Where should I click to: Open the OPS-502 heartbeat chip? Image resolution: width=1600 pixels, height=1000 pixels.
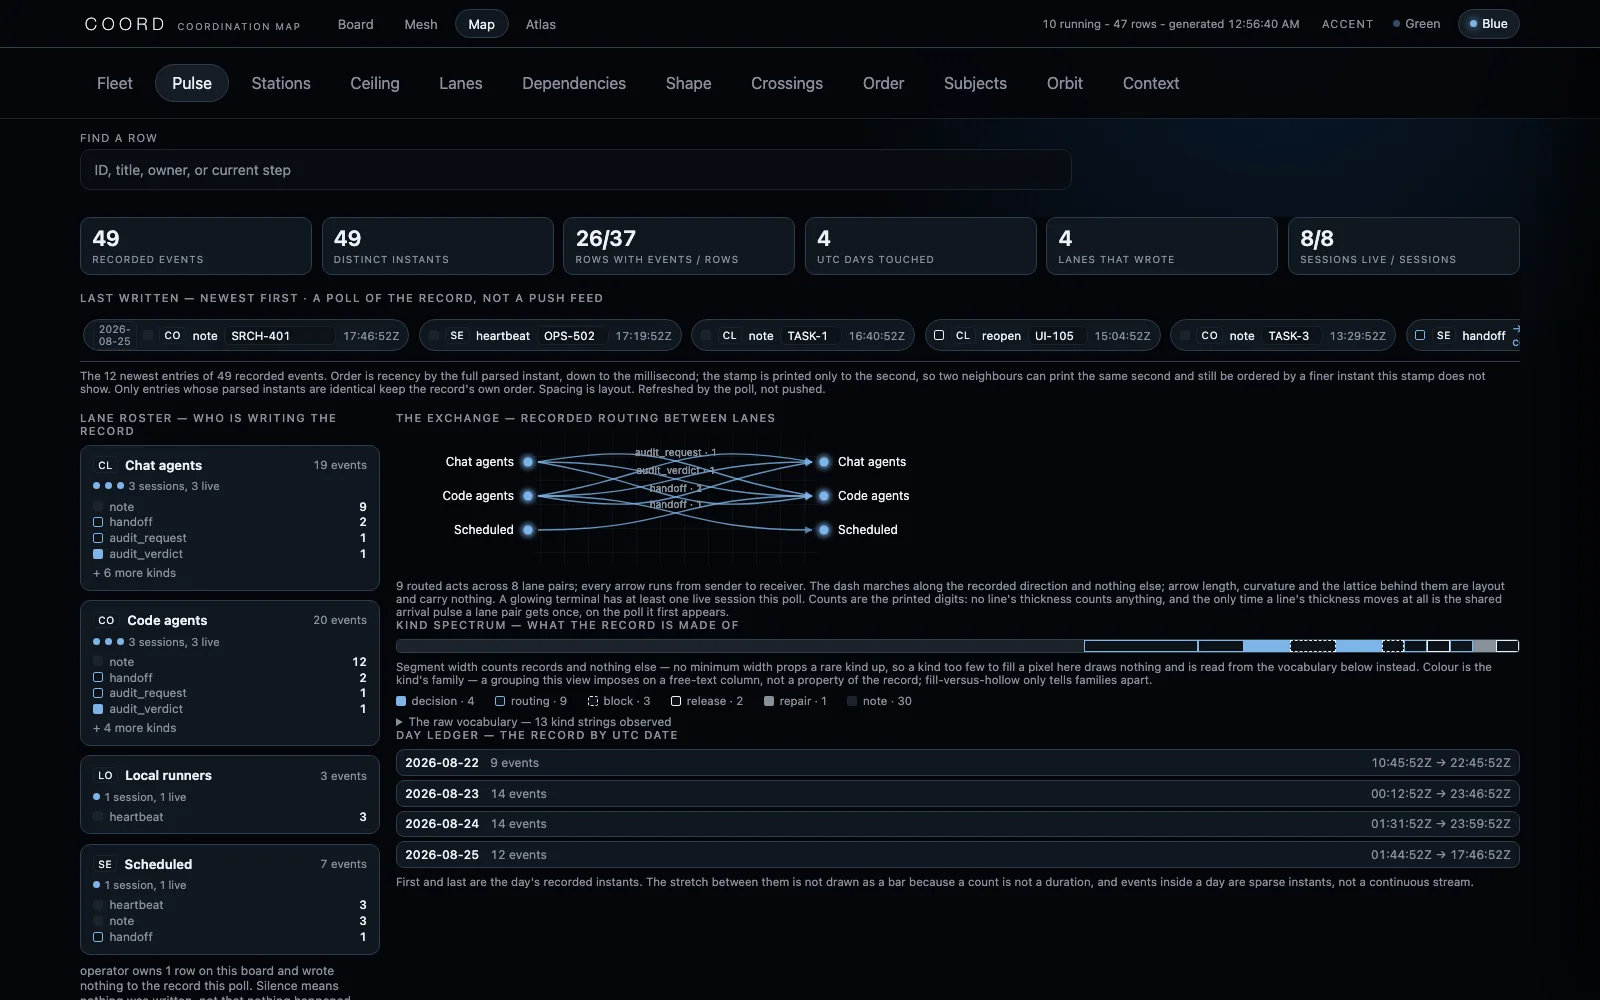click(x=550, y=336)
